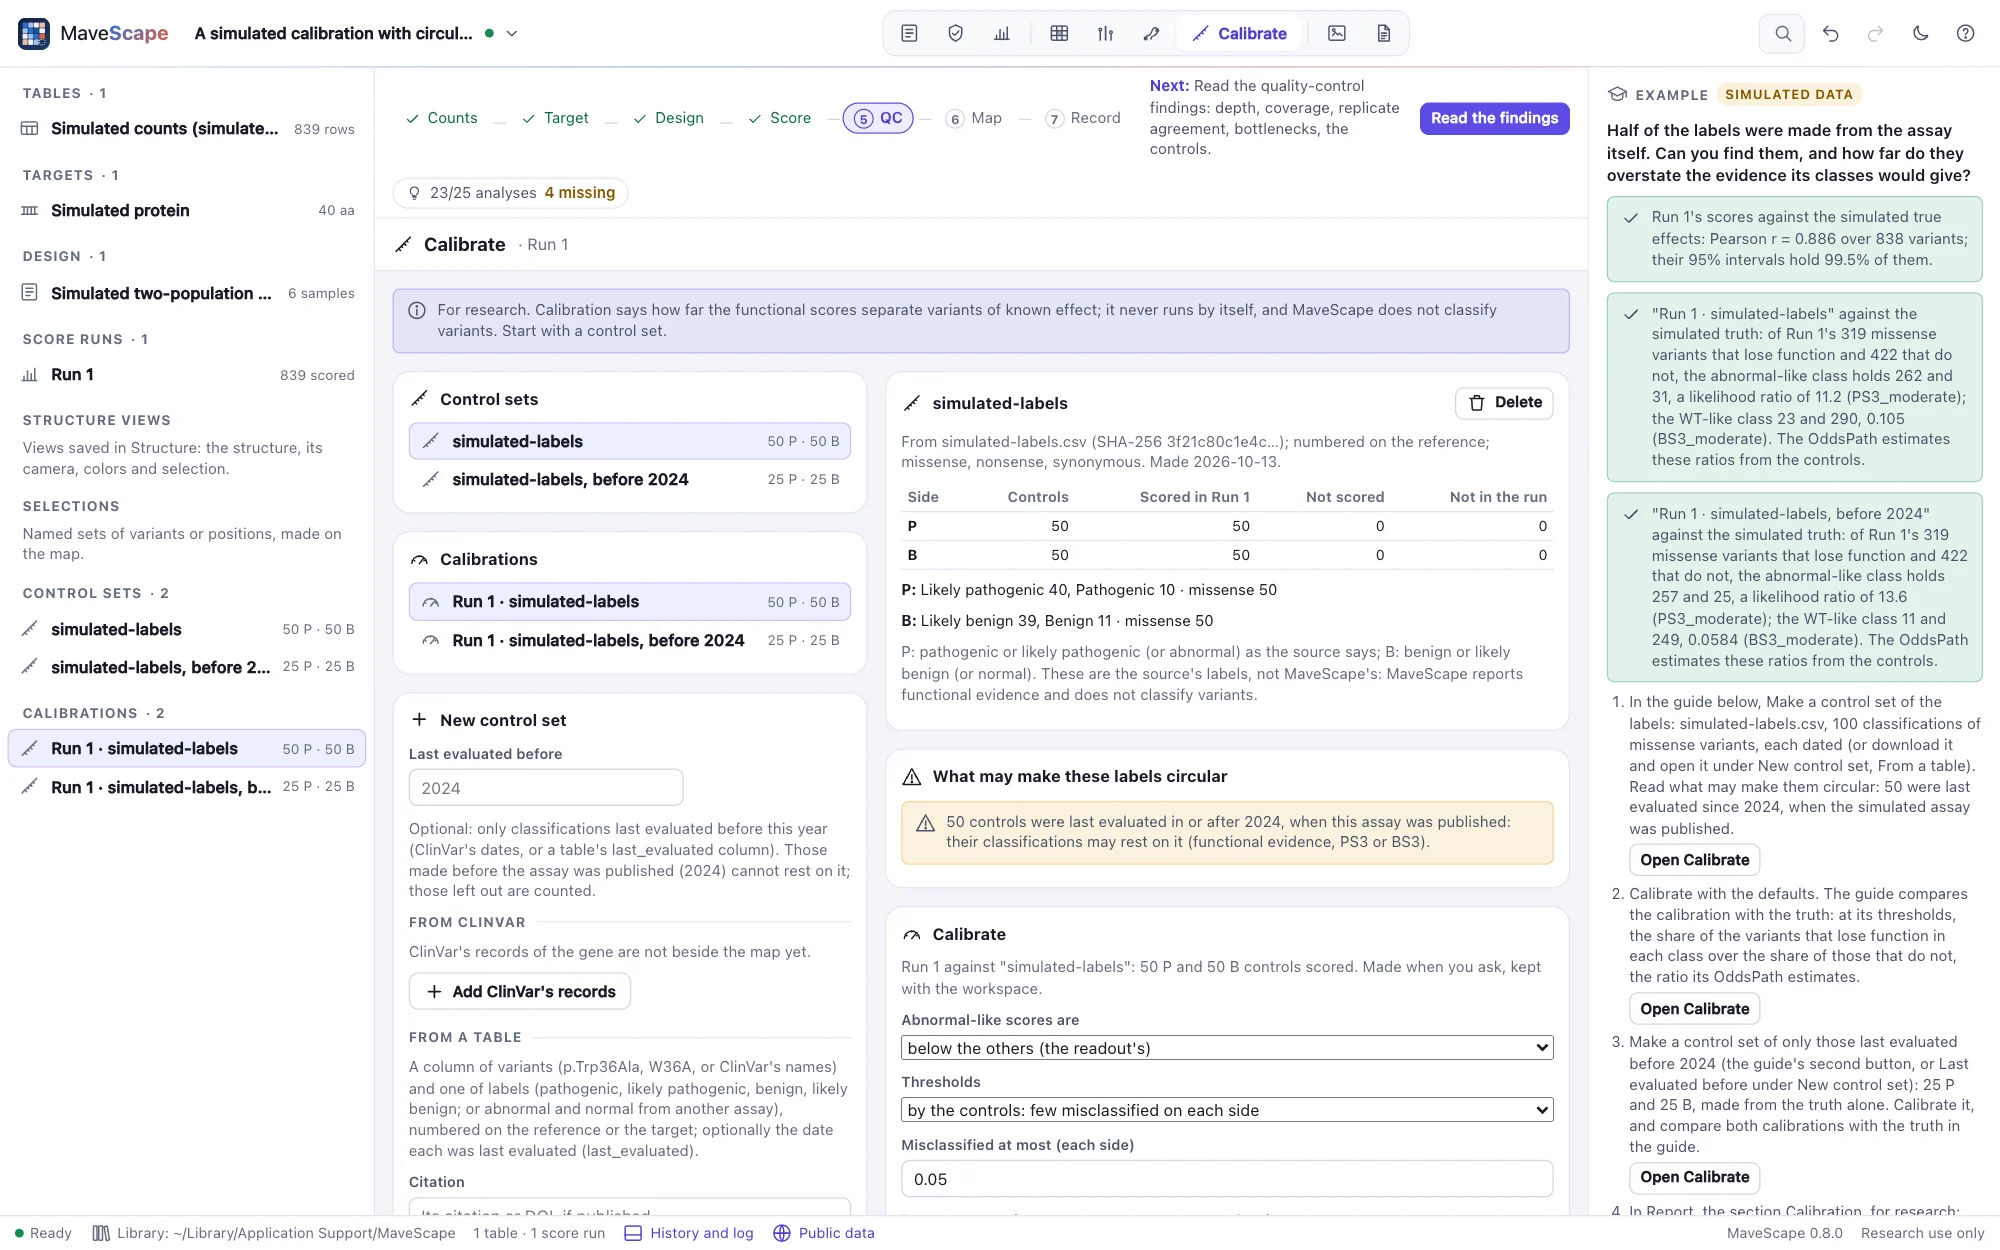Open the Abnormal-like scores are dropdown

[1227, 1048]
